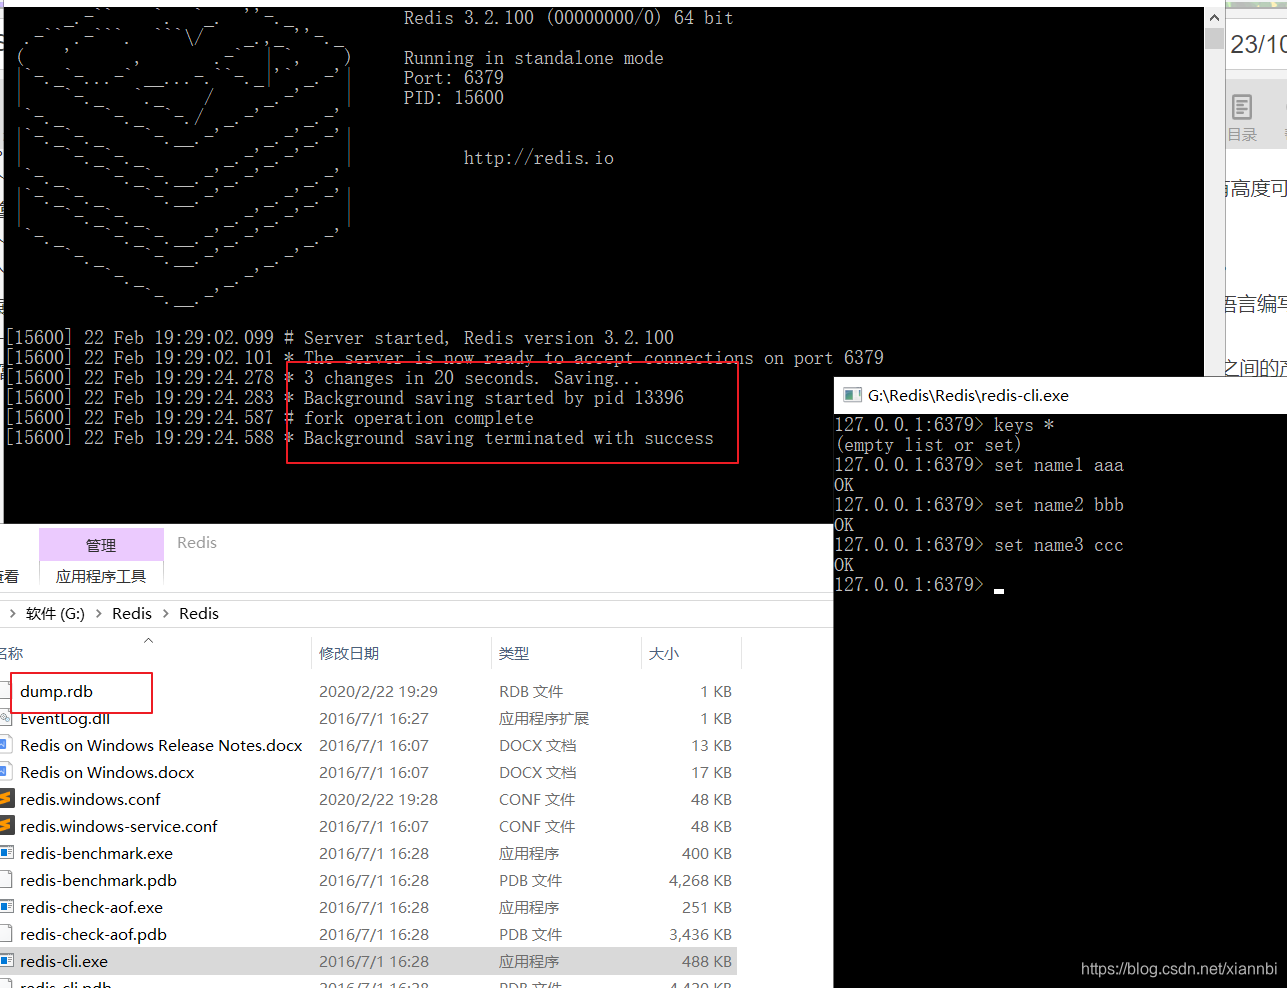Viewport: 1287px width, 988px height.
Task: Click the current Redis breadcrumb folder
Action: pos(199,614)
